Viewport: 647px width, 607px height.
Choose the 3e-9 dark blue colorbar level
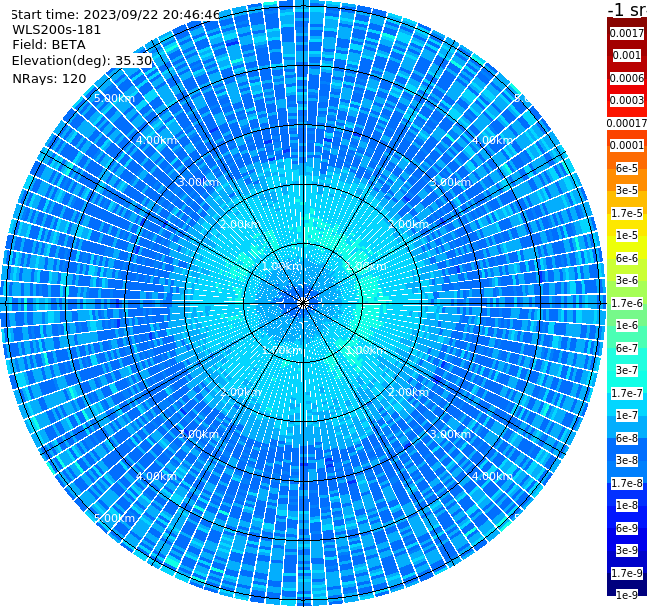click(x=627, y=550)
